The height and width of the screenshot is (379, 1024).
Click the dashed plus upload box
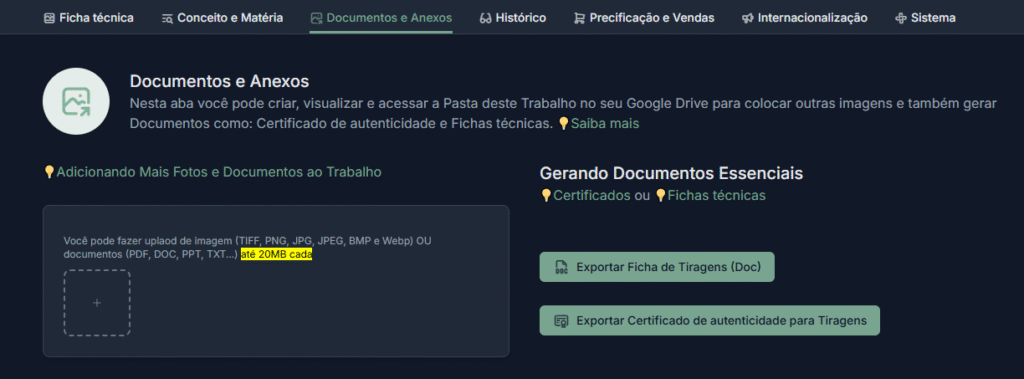click(x=97, y=303)
